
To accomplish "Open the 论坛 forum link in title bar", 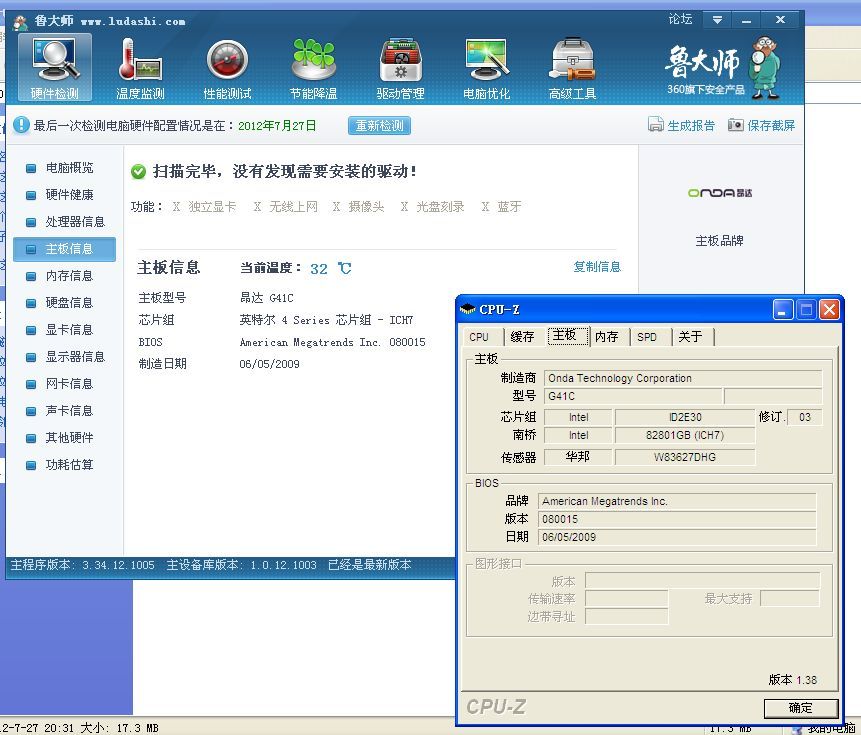I will click(x=680, y=19).
